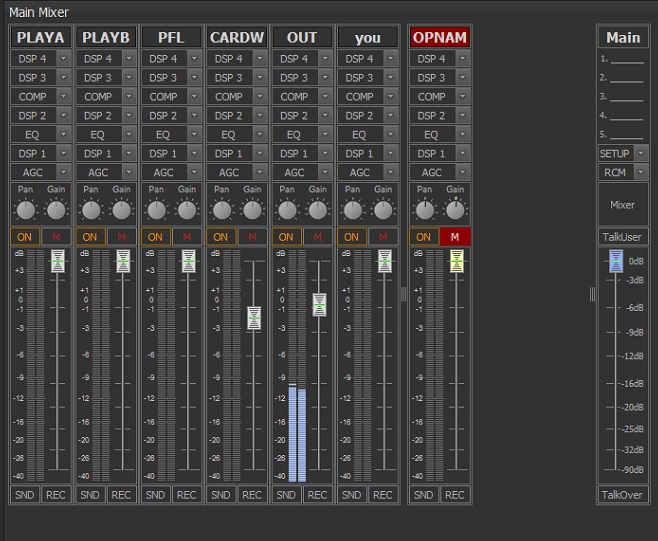Click the PFL channel name header
The height and width of the screenshot is (541, 658).
click(x=171, y=38)
